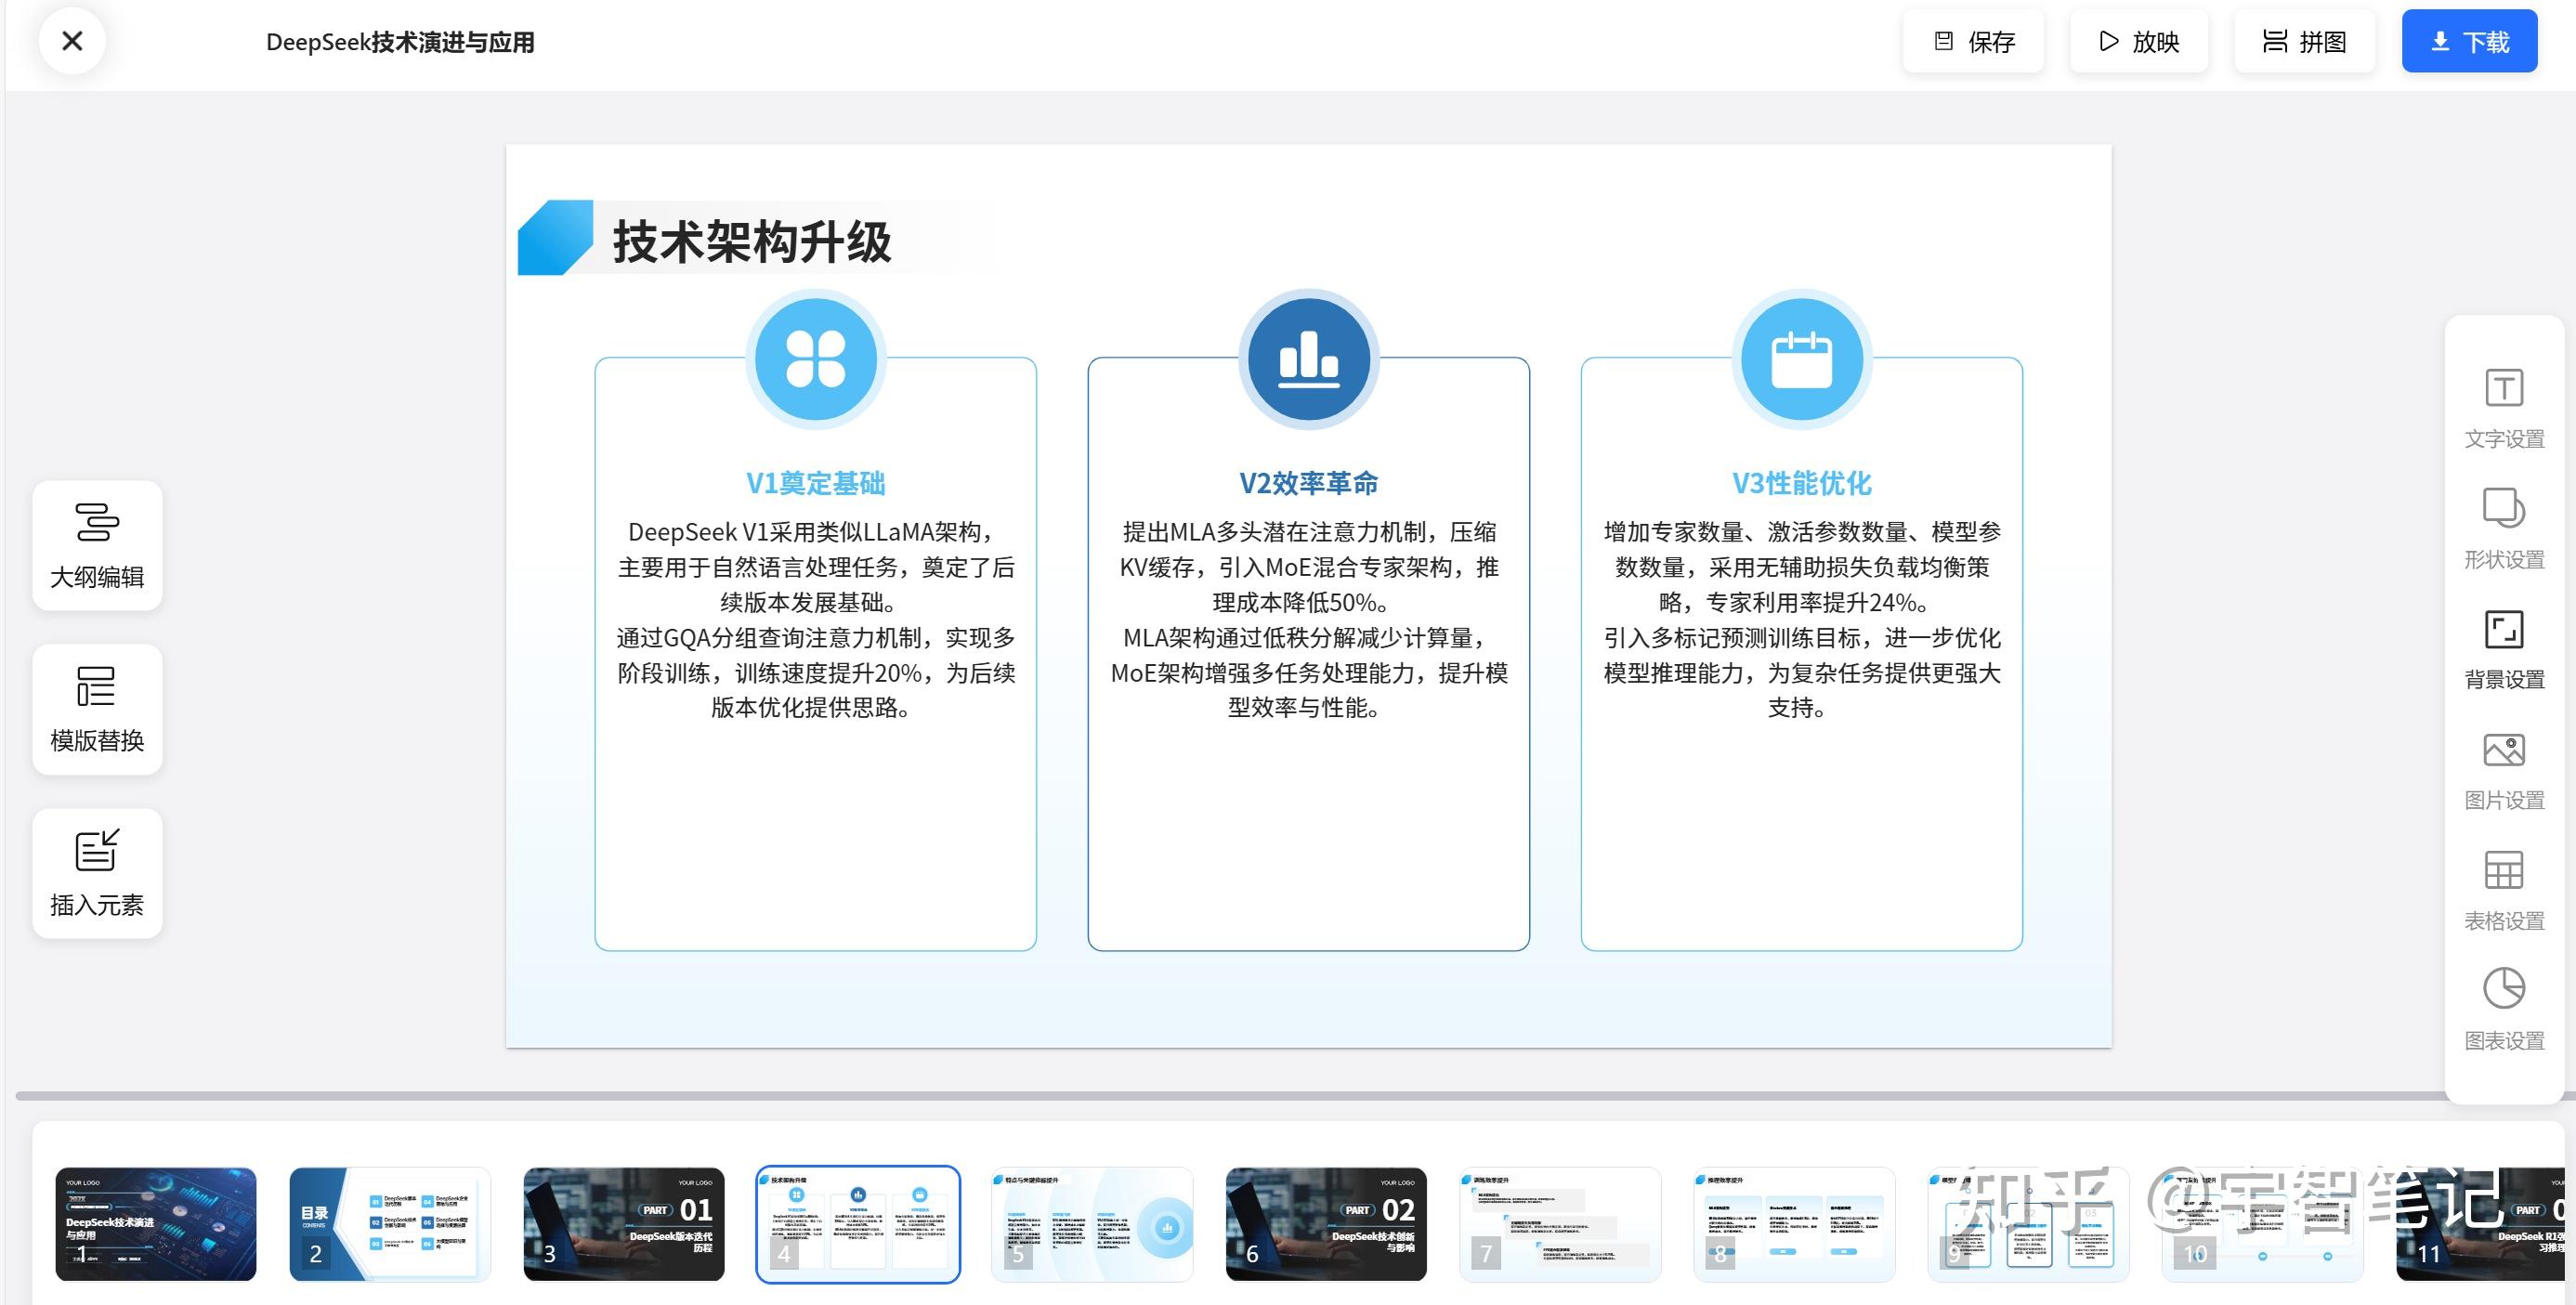The image size is (2576, 1305).
Task: Open the 大纲编辑 outline editor
Action: (96, 545)
